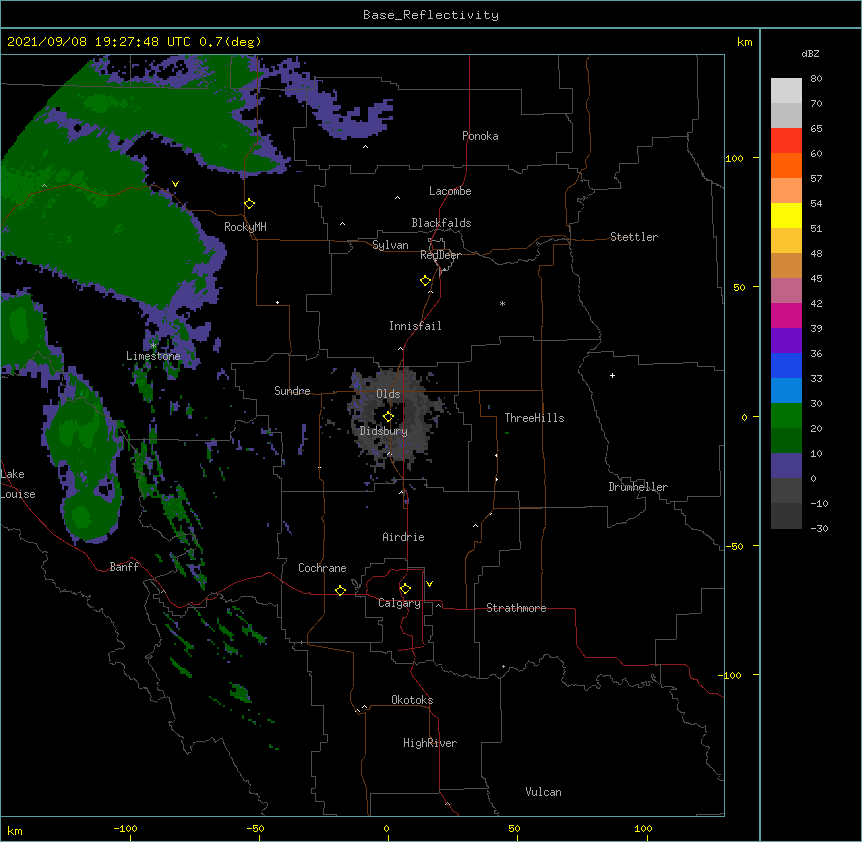Click the Vulcan town label

tap(543, 792)
